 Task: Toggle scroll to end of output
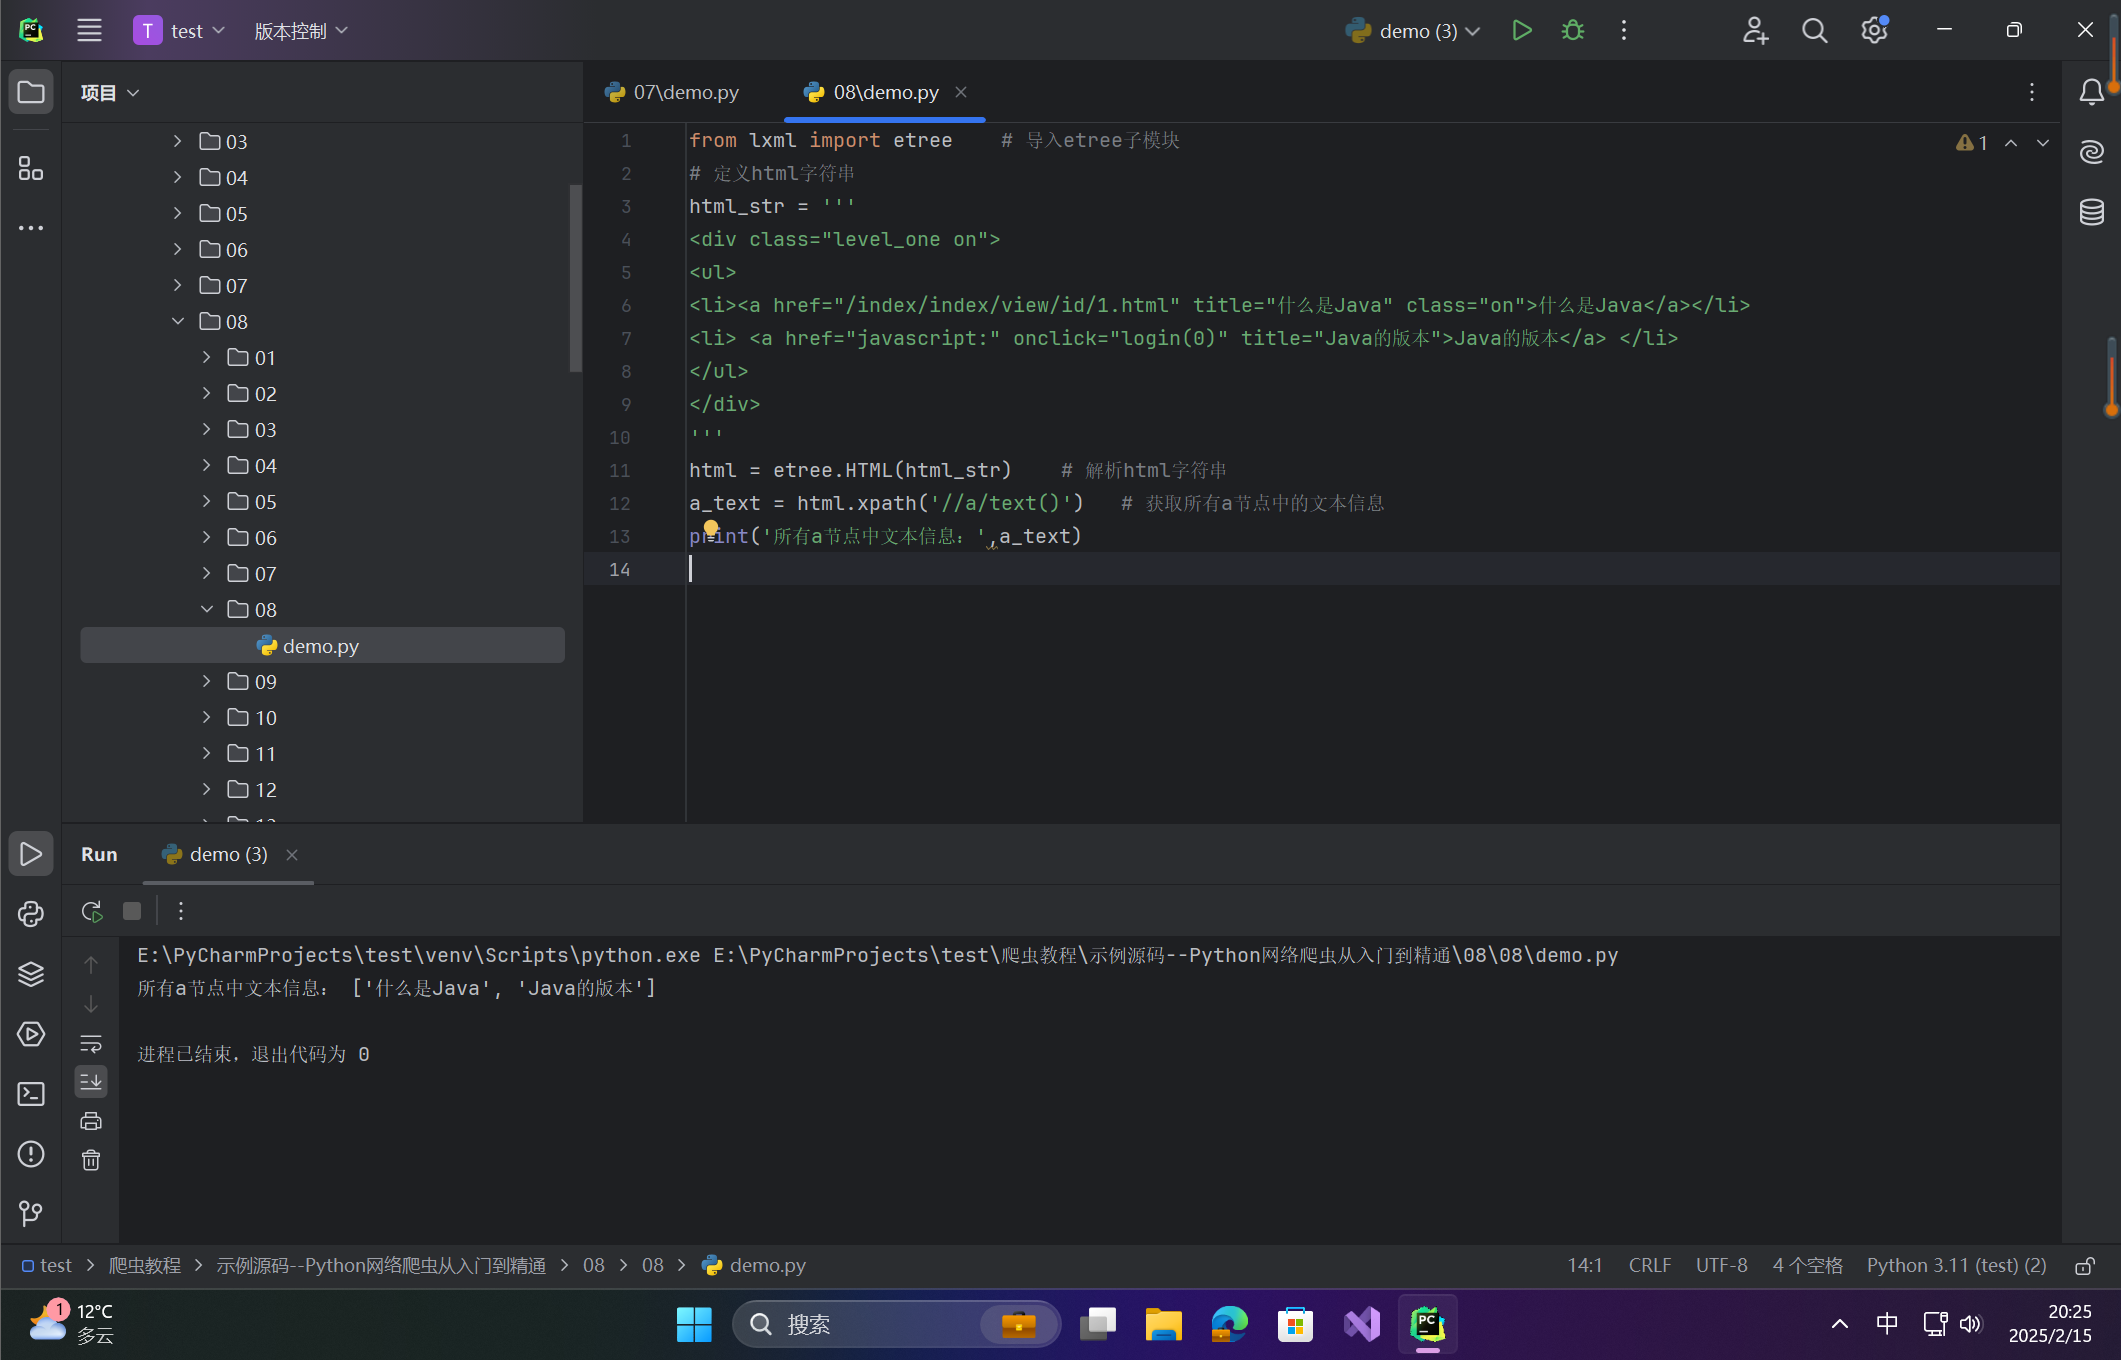coord(91,1081)
